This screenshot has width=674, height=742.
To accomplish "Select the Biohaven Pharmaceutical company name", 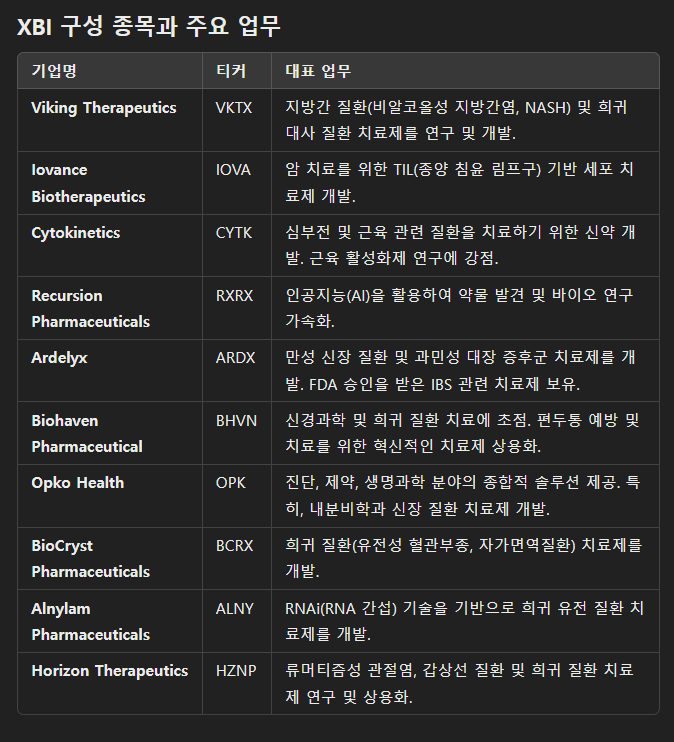I will [x=87, y=433].
